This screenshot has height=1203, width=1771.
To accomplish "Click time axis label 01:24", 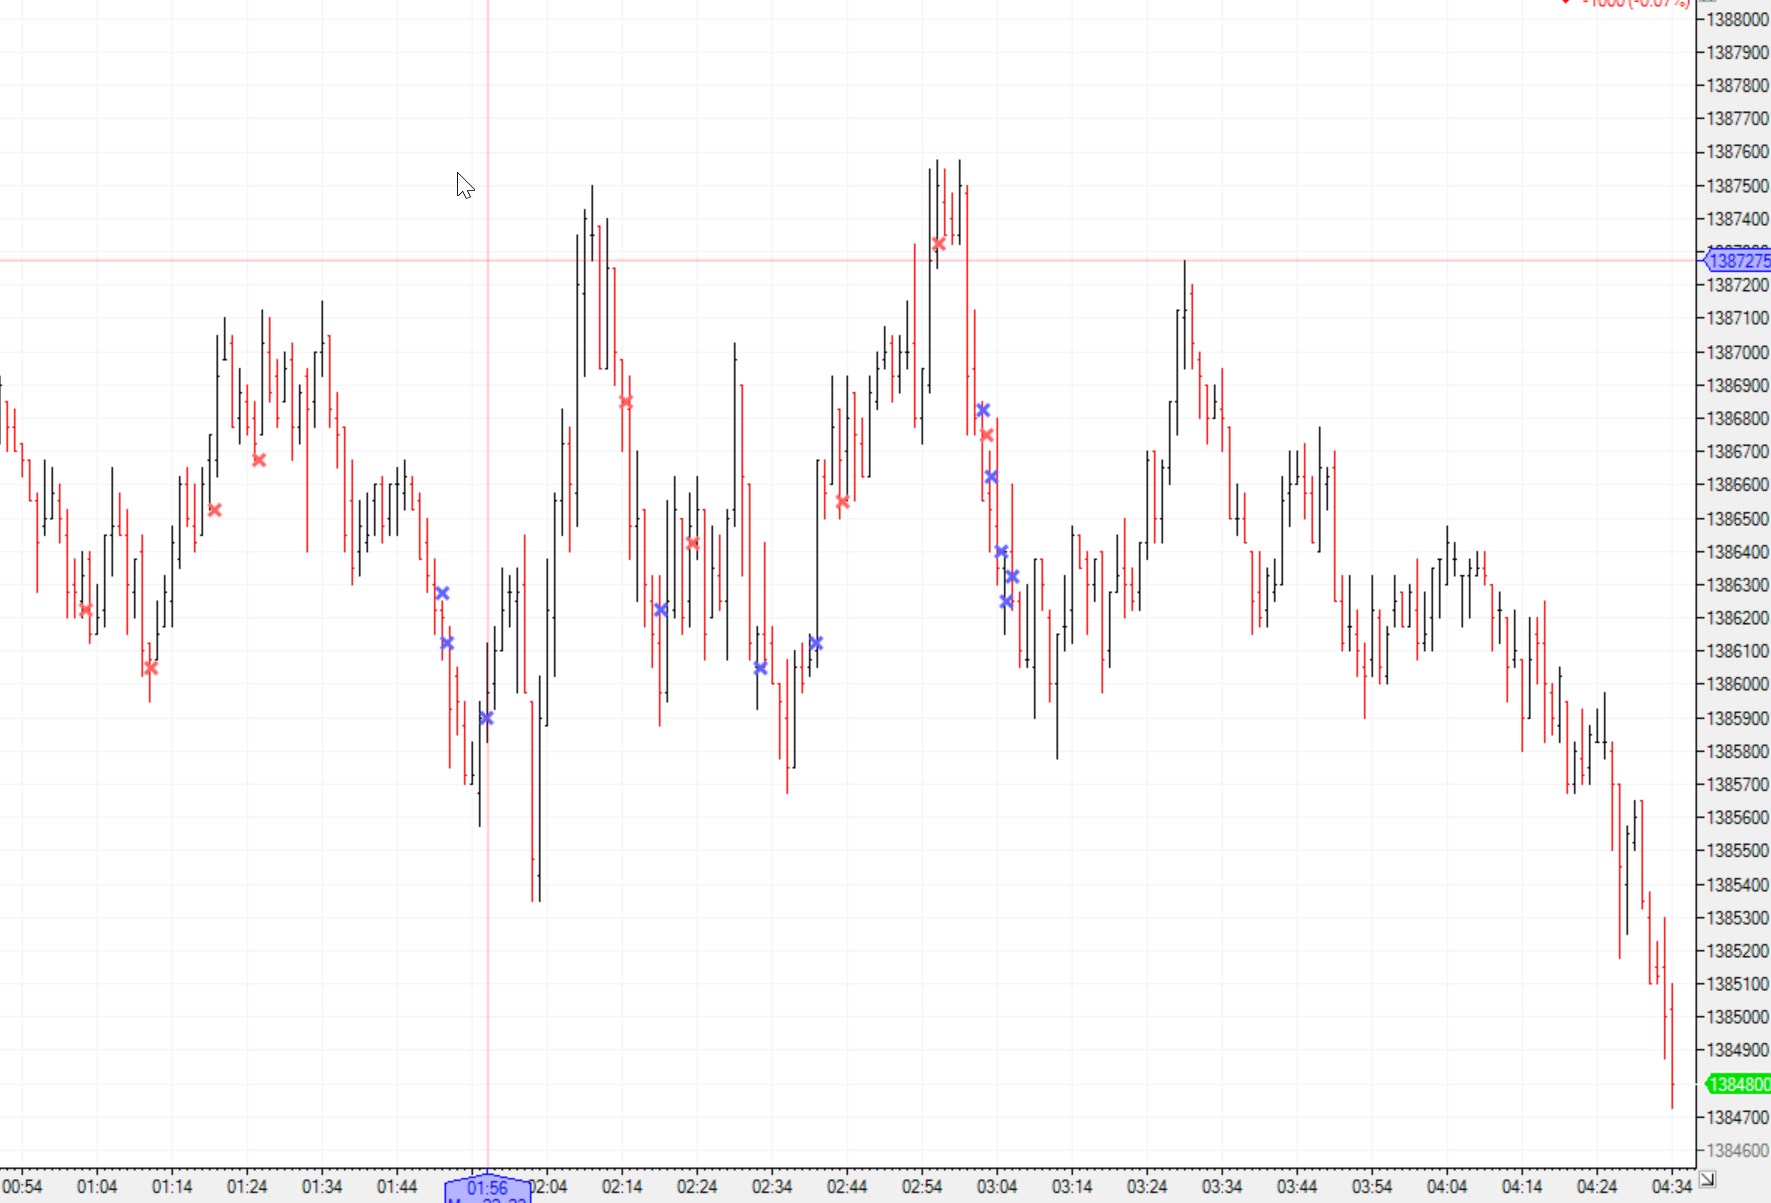I will point(247,1187).
